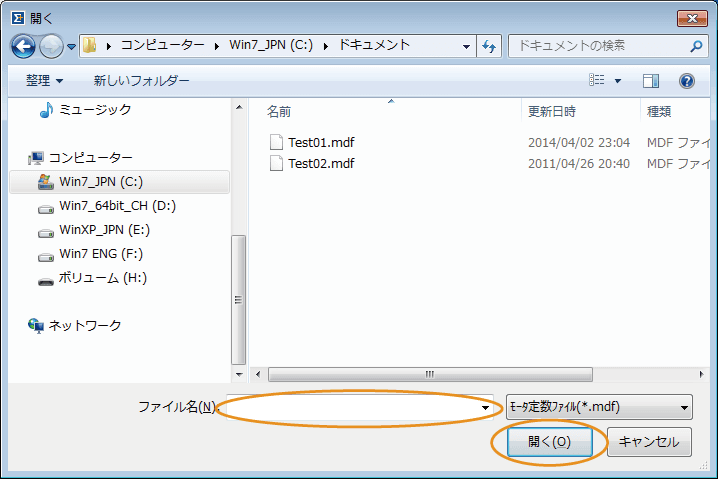
Task: Click the キャンセル button
Action: (649, 442)
